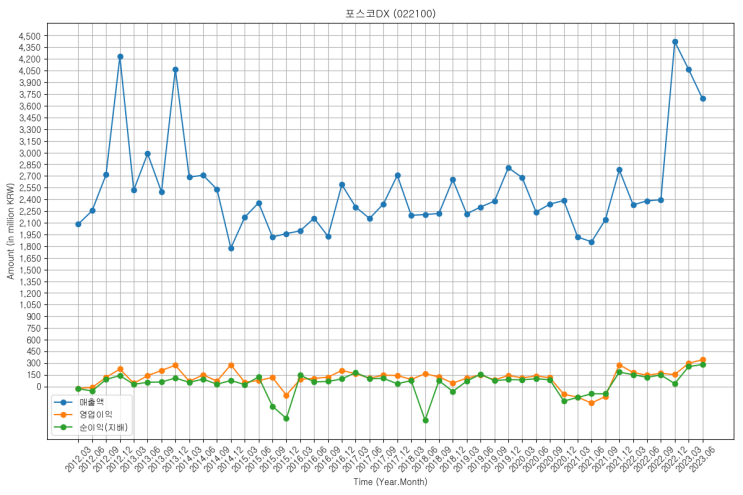Click the 300 y-axis tick label

click(34, 363)
